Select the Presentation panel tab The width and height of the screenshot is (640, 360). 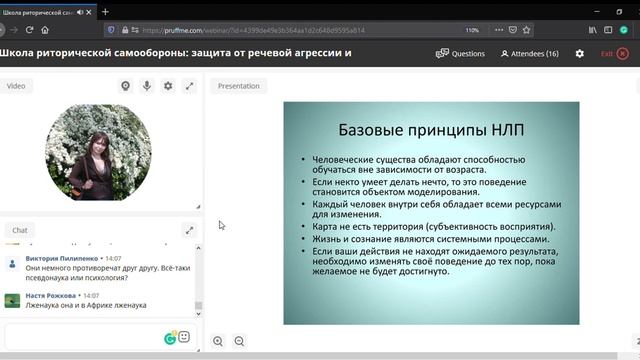(238, 86)
